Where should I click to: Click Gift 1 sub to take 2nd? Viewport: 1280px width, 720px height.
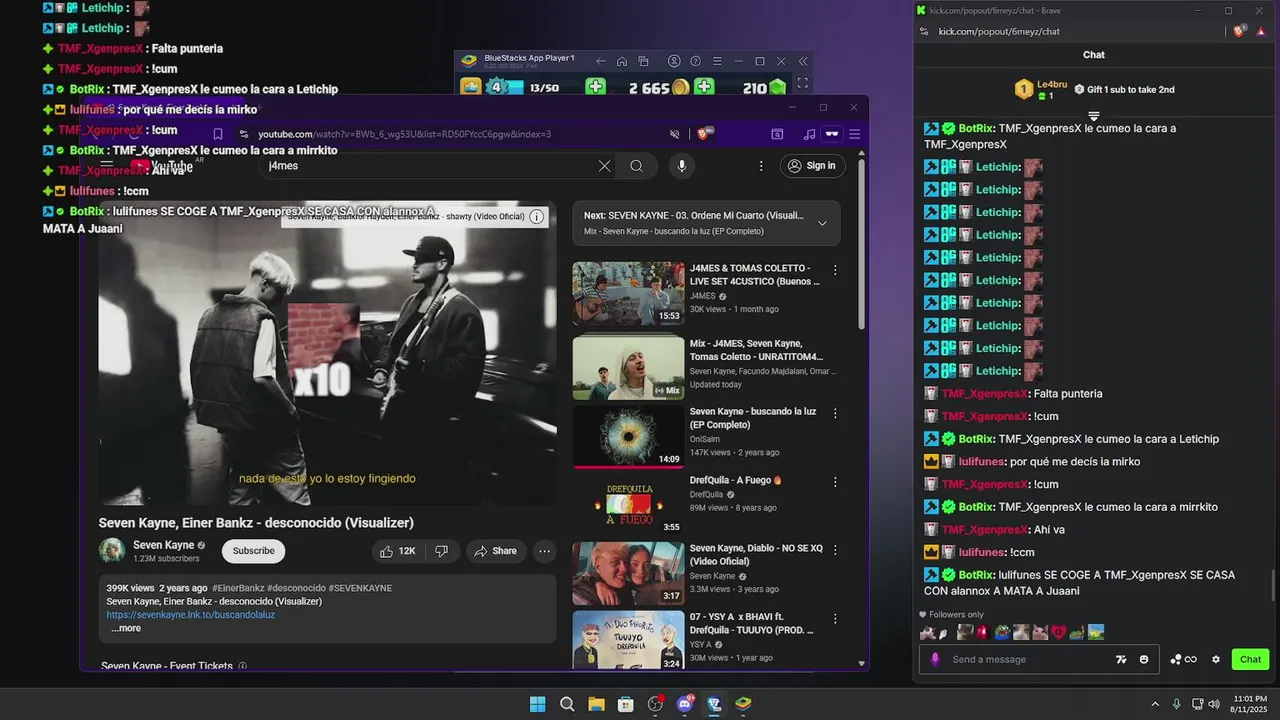(x=1124, y=89)
